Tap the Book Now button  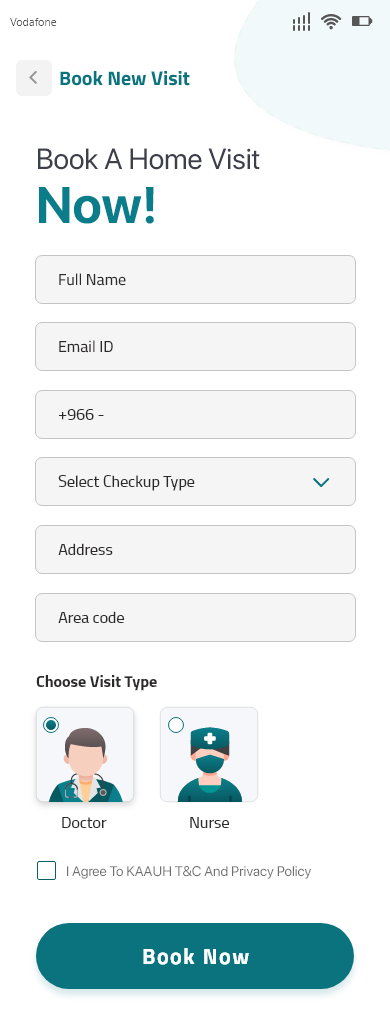(x=195, y=956)
